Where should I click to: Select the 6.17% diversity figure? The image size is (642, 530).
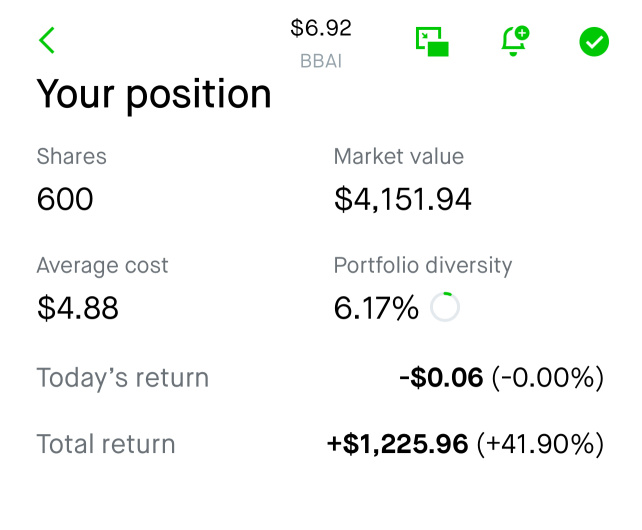376,308
